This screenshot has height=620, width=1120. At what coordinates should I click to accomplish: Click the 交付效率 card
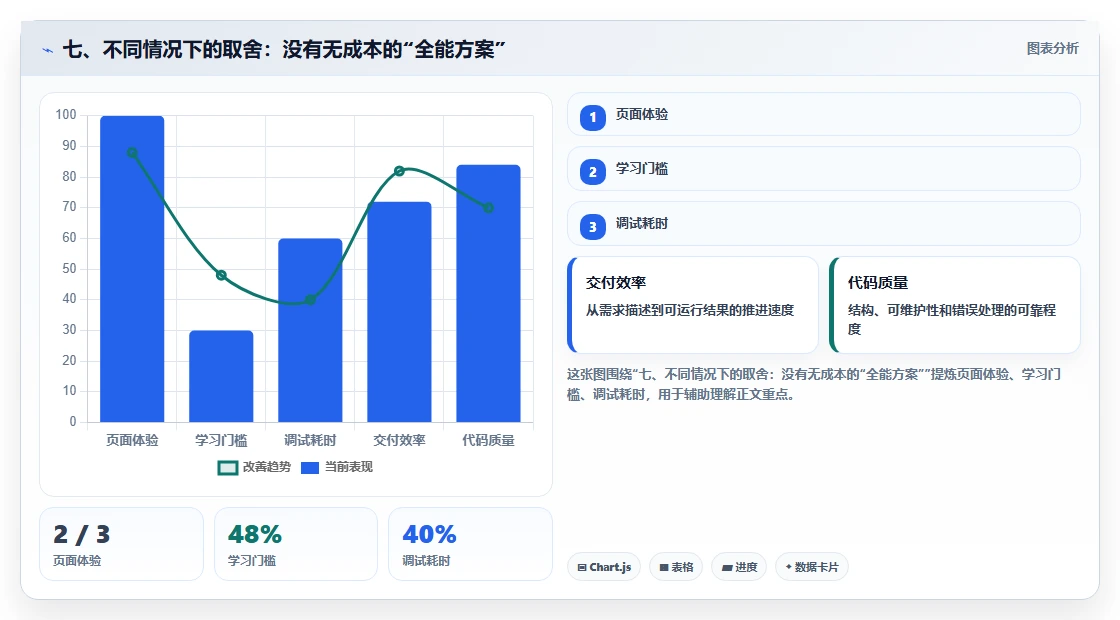(x=693, y=305)
